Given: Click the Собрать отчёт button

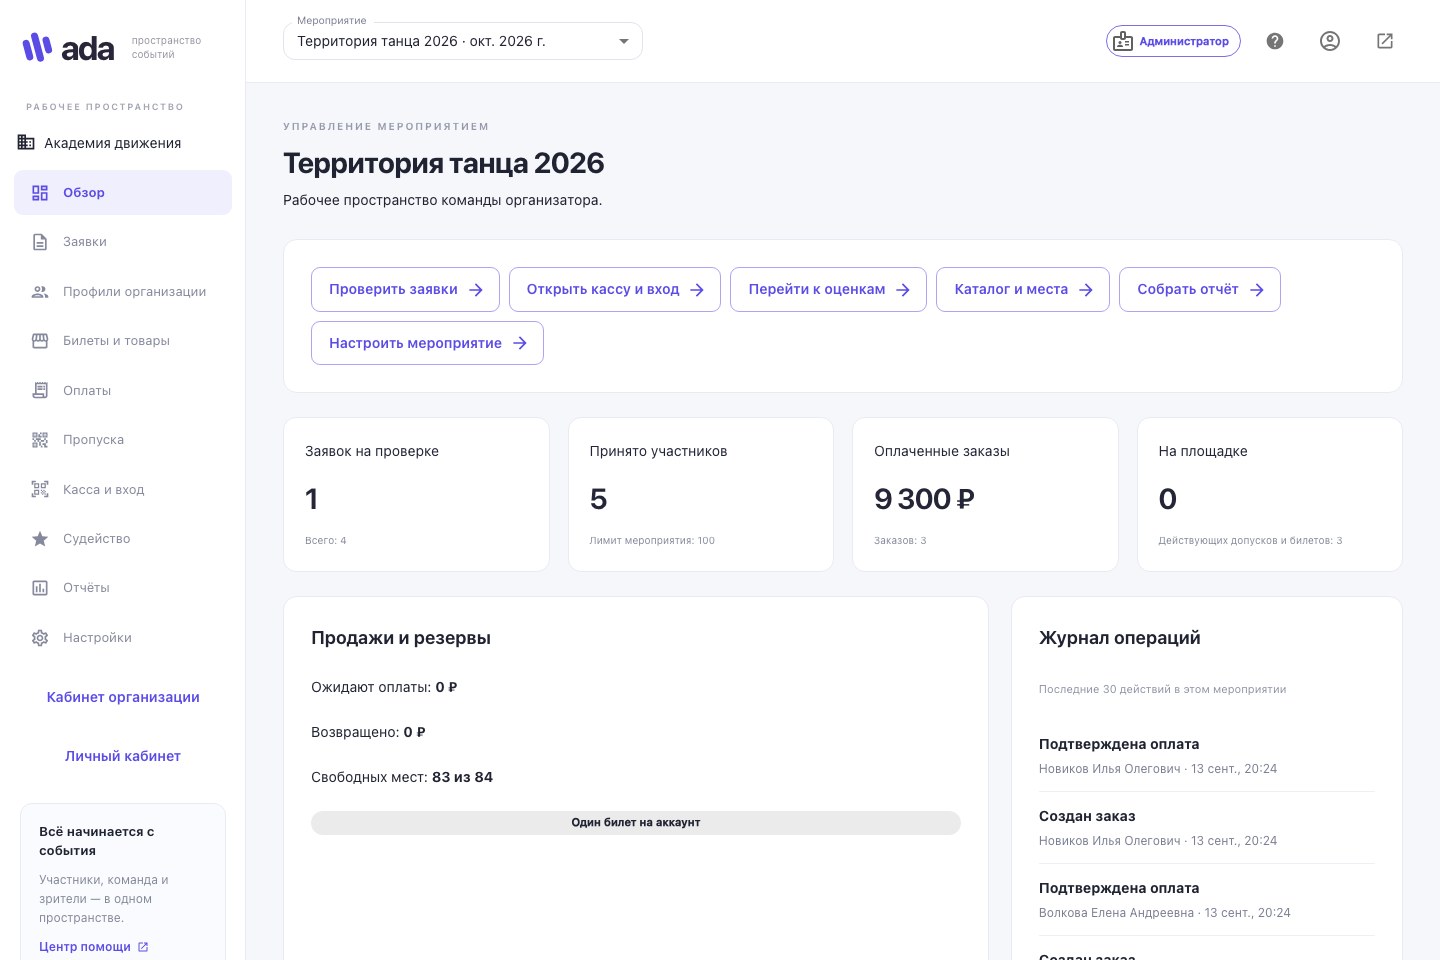Looking at the screenshot, I should 1200,289.
